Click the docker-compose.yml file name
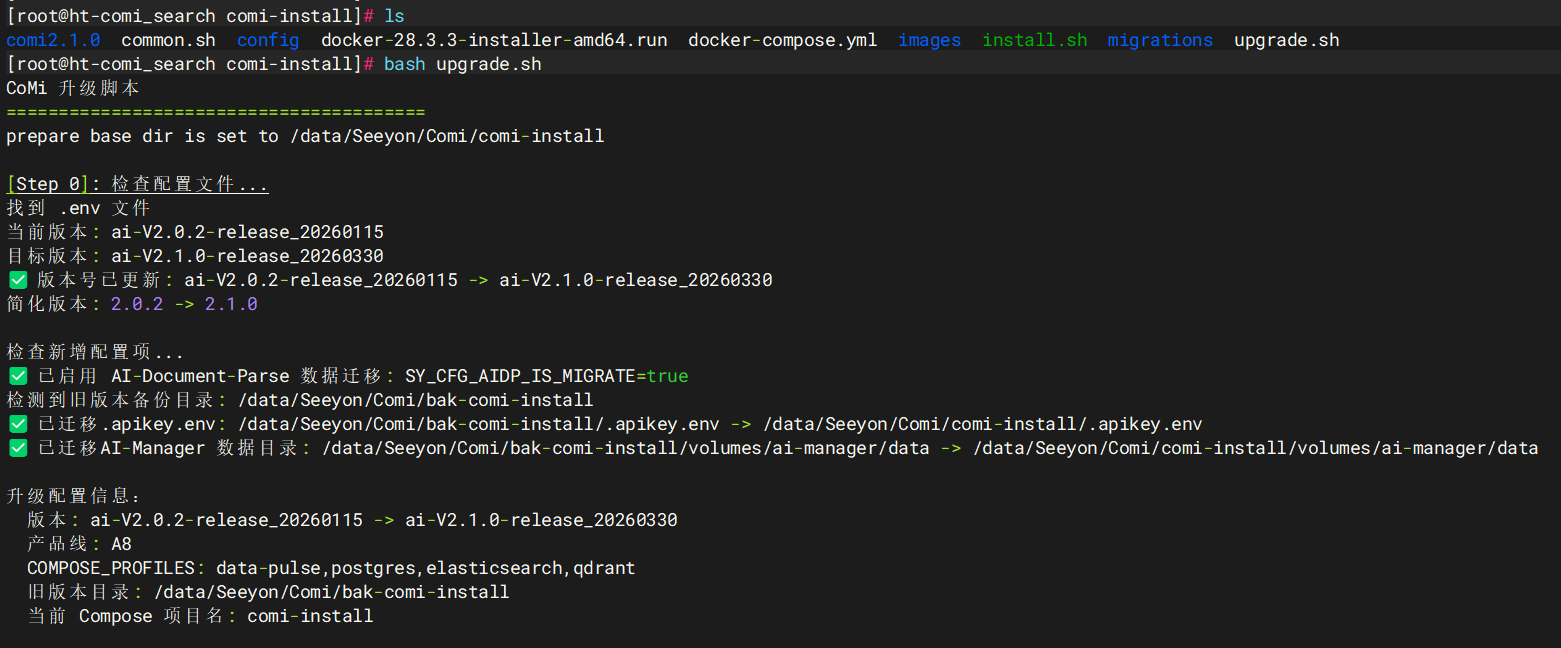 tap(783, 40)
